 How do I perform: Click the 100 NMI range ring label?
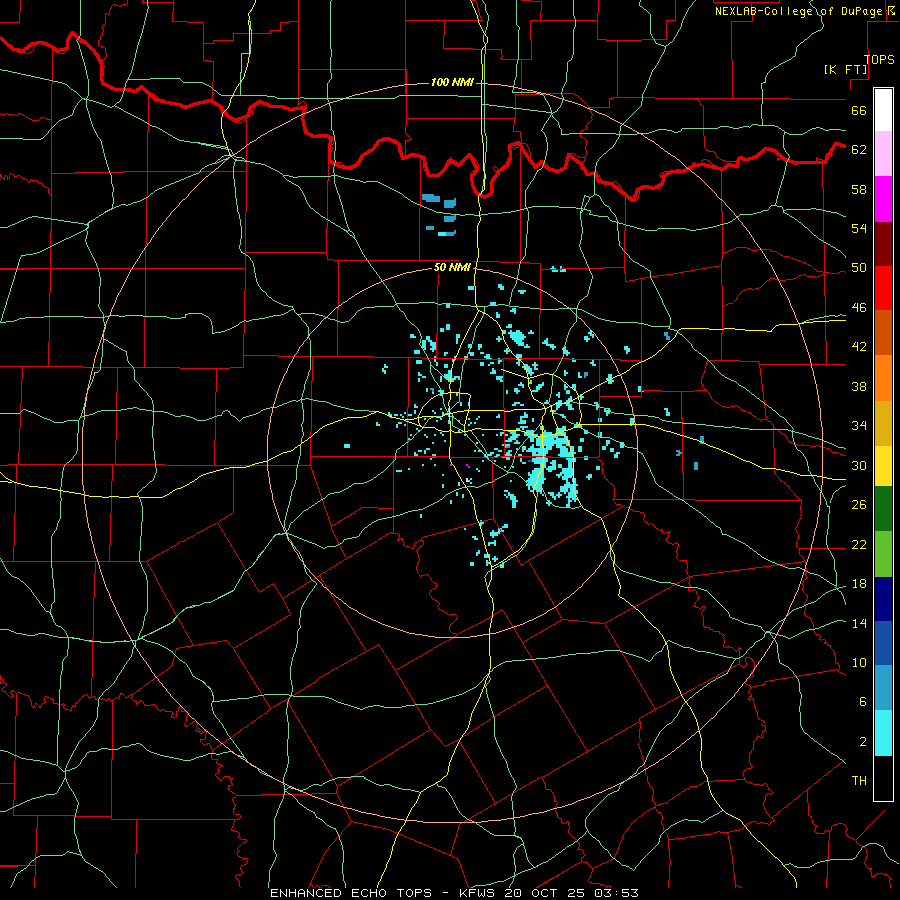pyautogui.click(x=452, y=82)
